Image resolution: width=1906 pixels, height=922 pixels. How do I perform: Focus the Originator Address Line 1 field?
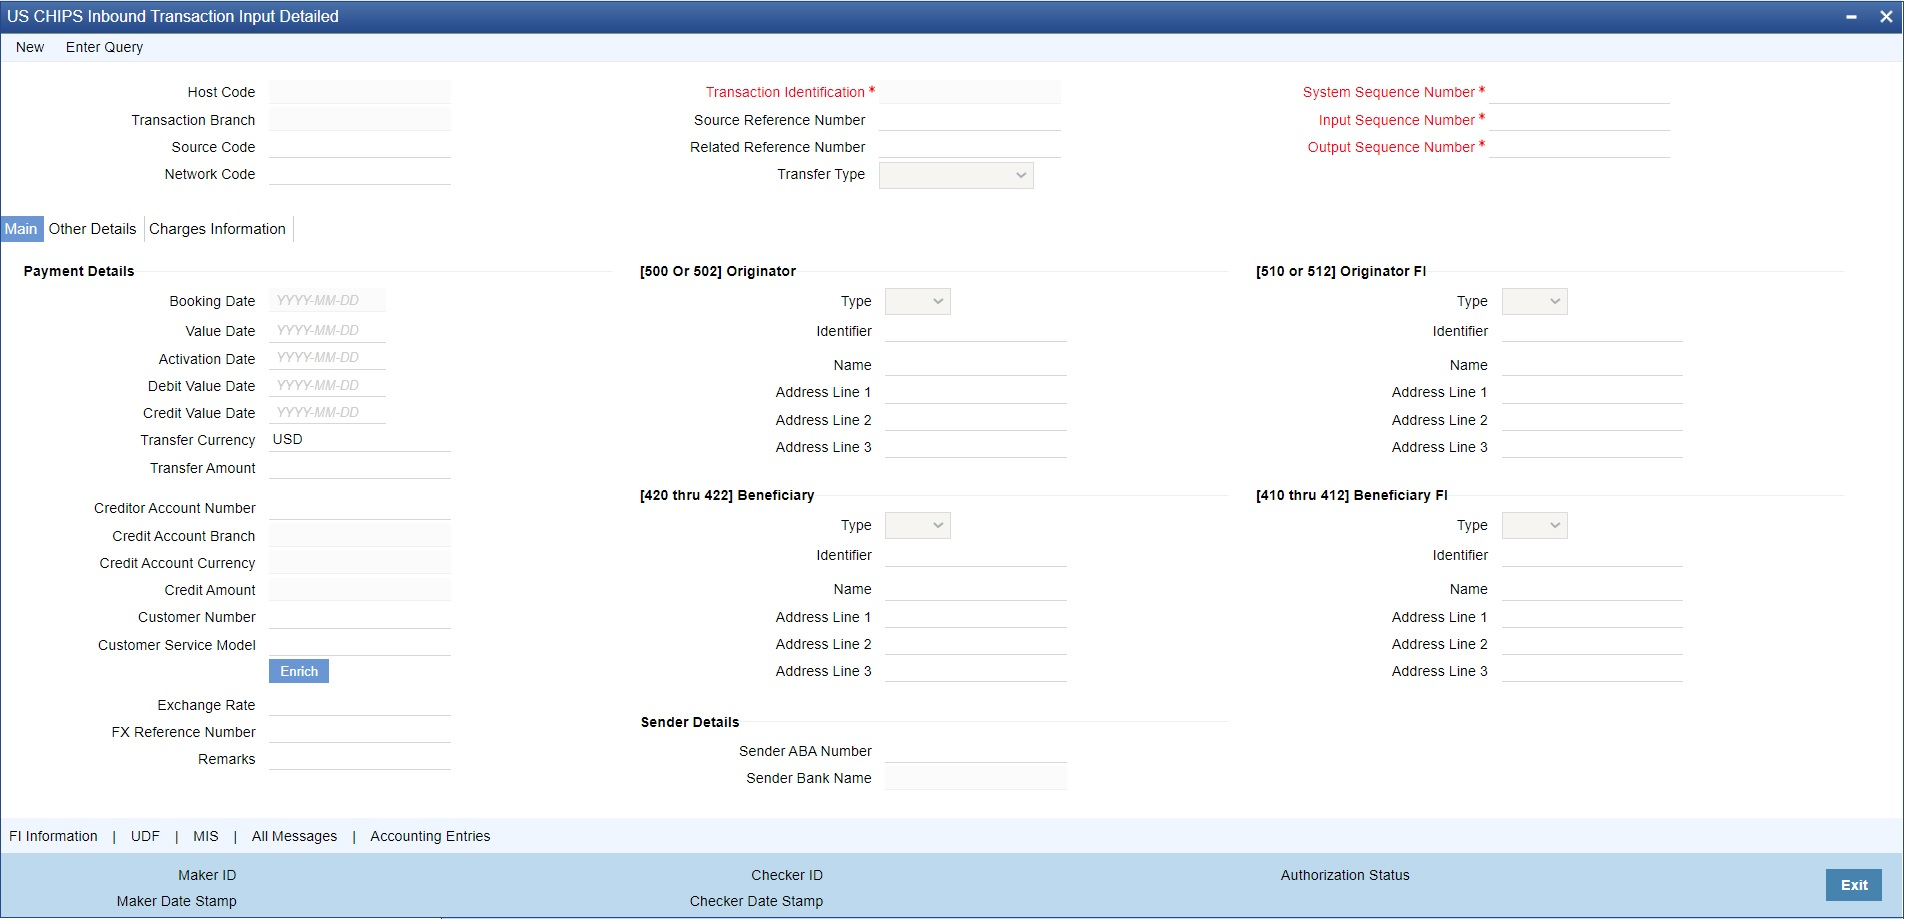click(976, 392)
